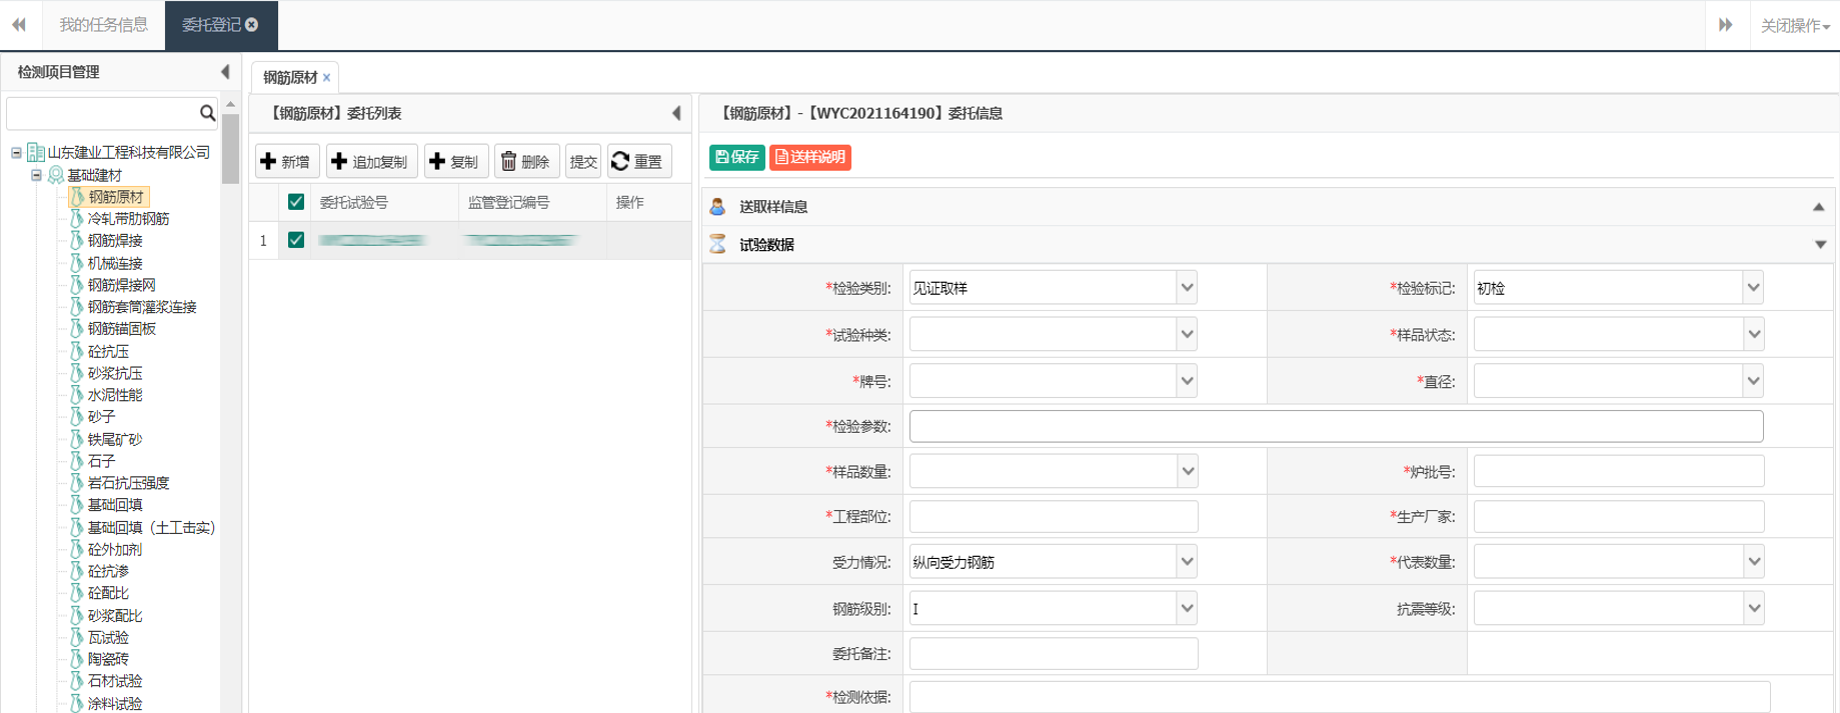Collapse the 试验数据 section arrow
Screen dimensions: 1840x713
1820,245
